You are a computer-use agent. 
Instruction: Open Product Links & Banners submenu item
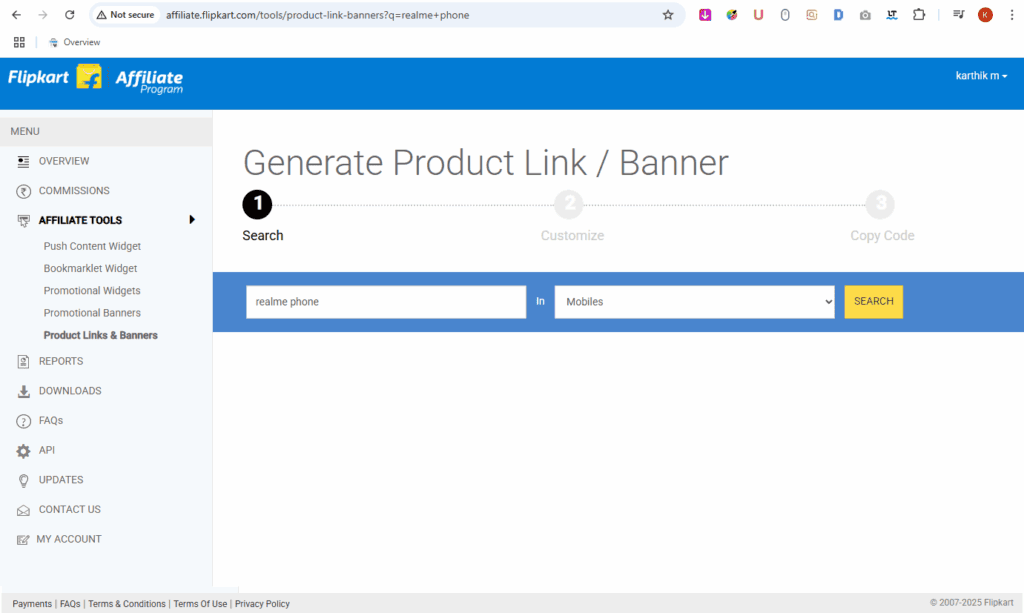tap(101, 335)
